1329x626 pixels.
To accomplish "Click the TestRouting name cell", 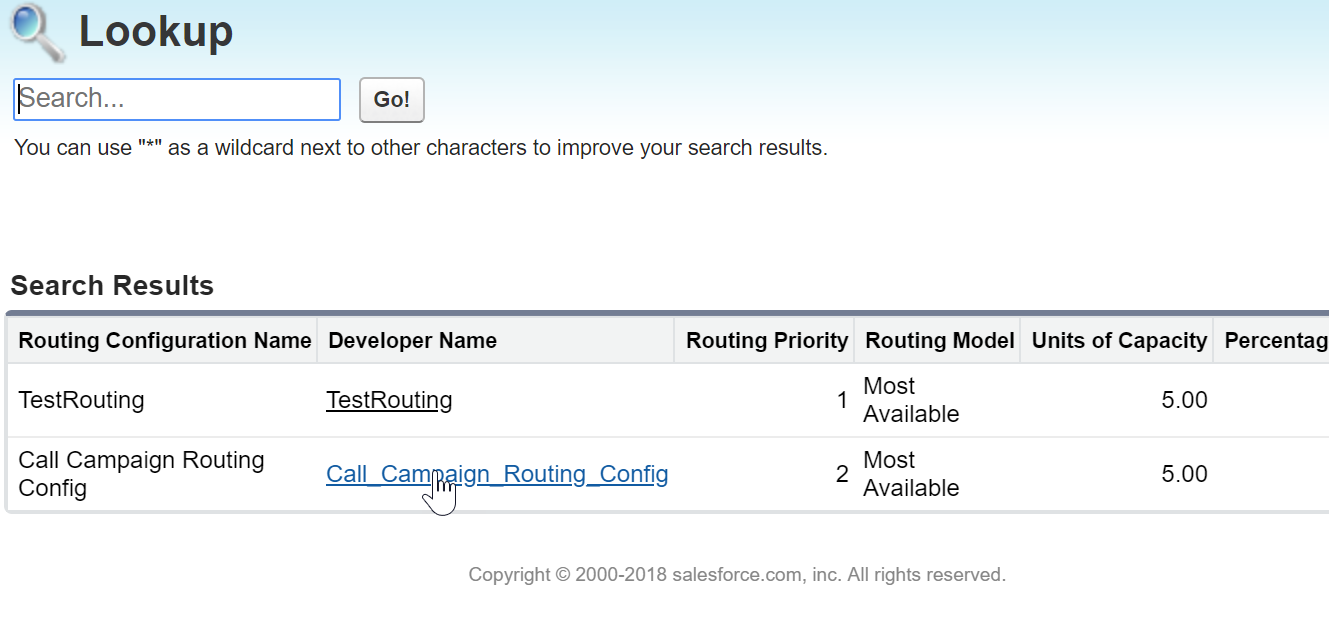I will (82, 400).
